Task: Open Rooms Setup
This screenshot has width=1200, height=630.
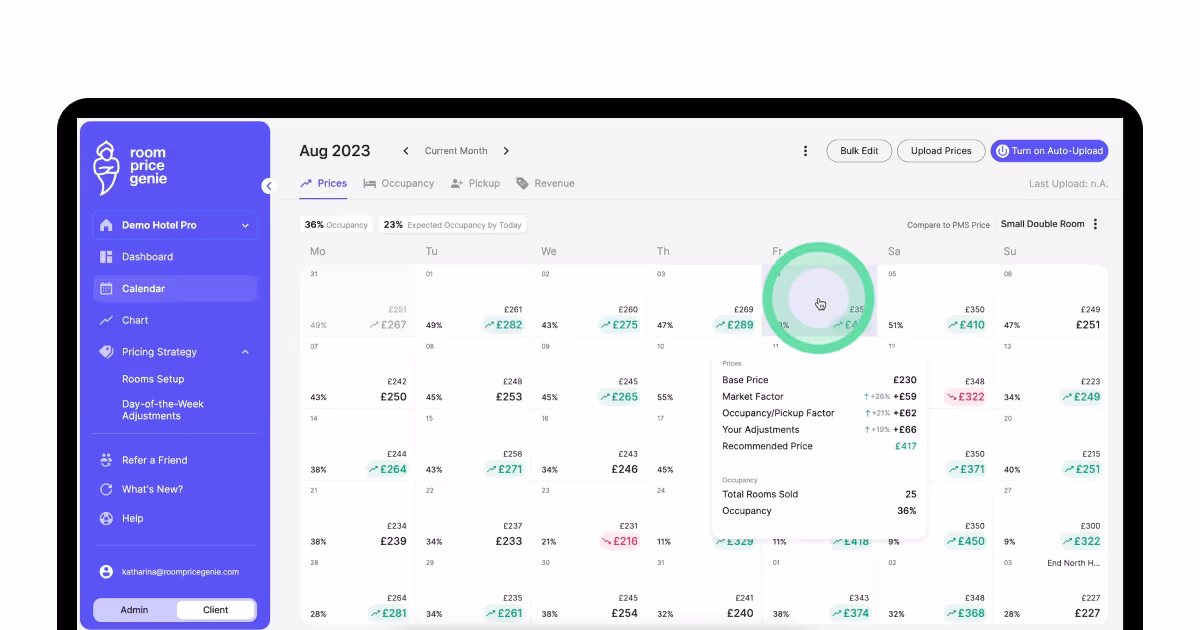Action: tap(153, 379)
